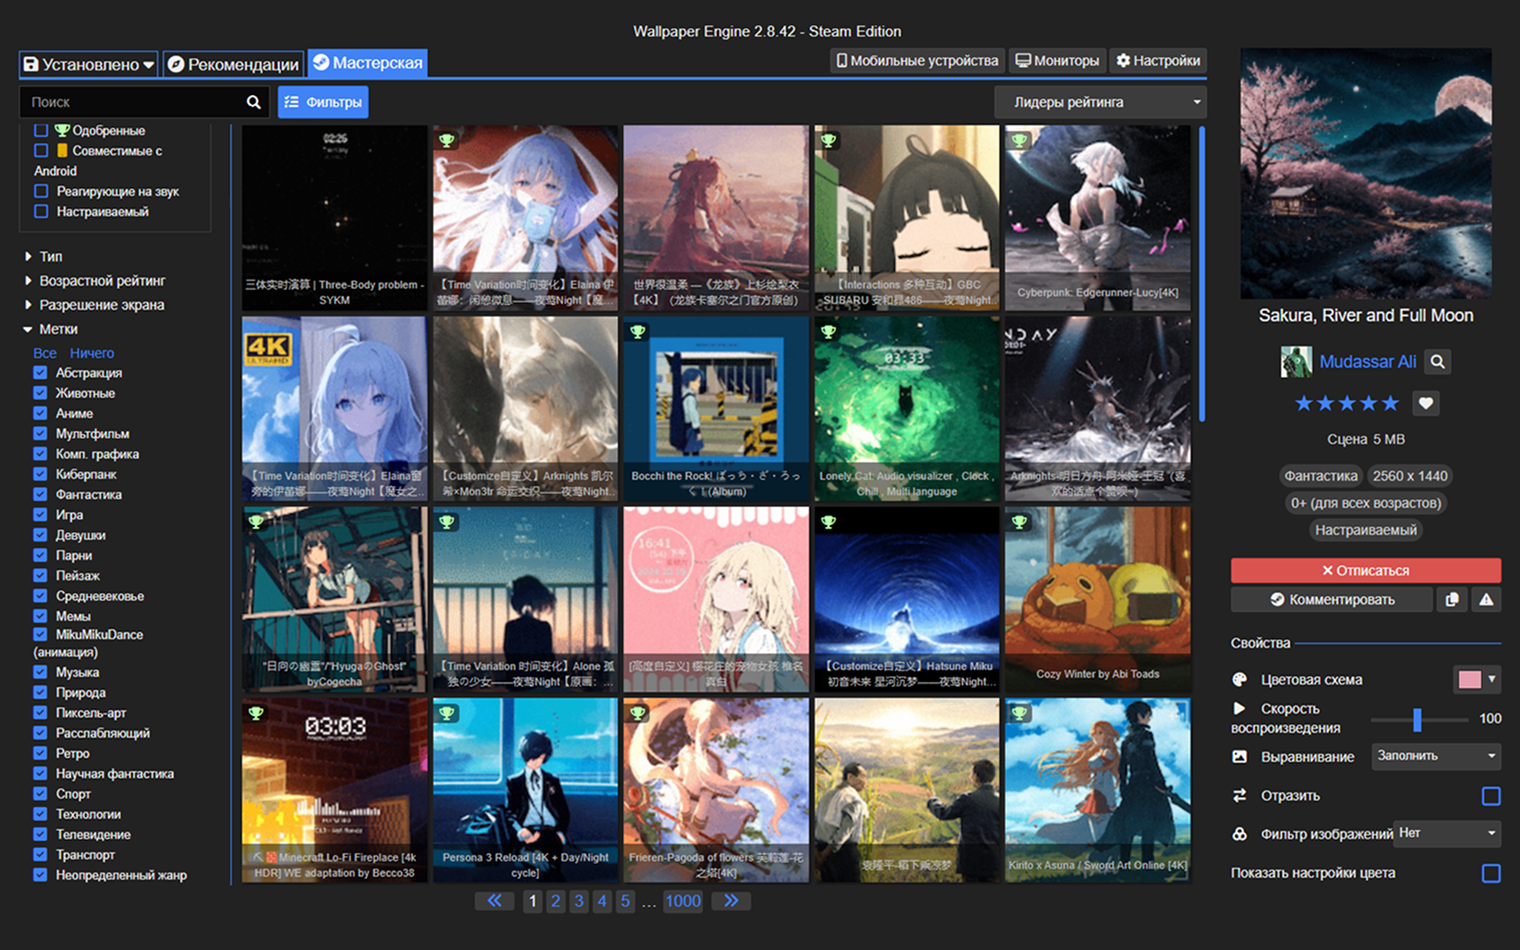The height and width of the screenshot is (950, 1520).
Task: Click the Цветовая схема palette icon
Action: (1240, 680)
